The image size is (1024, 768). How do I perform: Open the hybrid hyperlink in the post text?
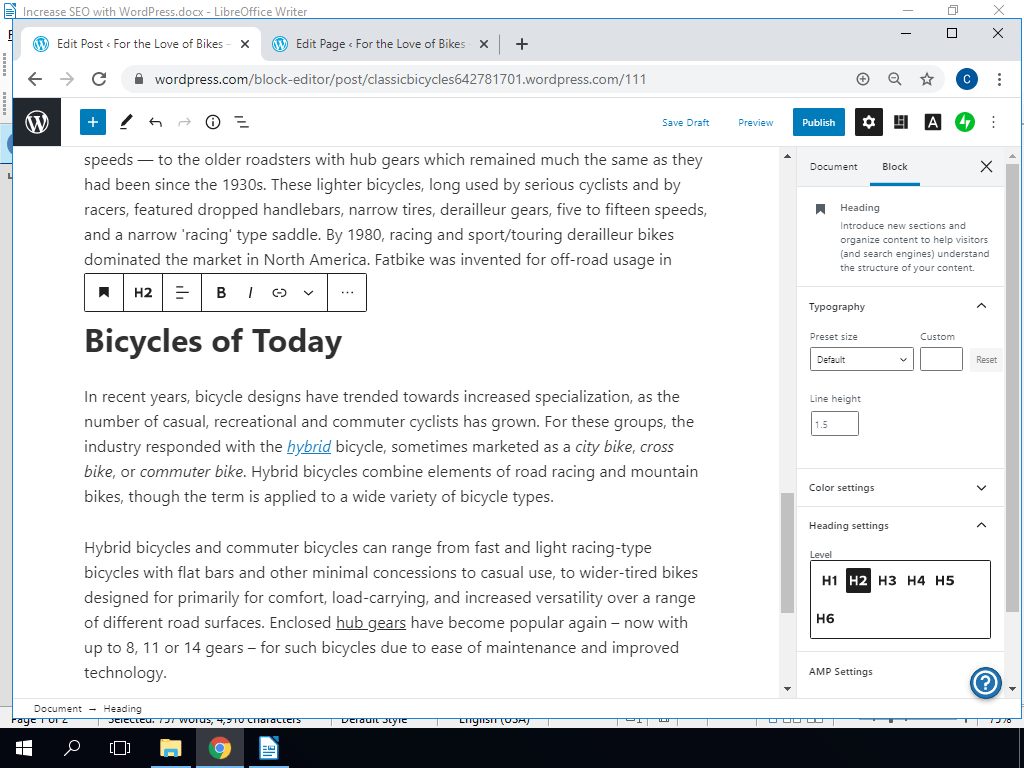tap(308, 446)
